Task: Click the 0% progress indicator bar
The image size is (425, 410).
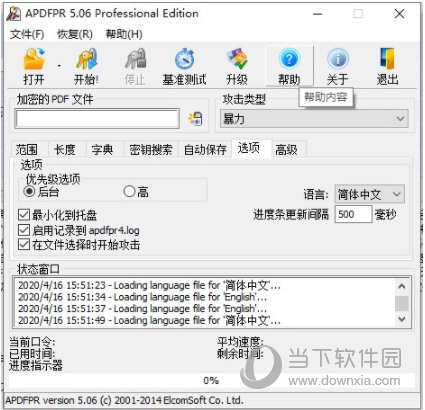Action: pos(212,381)
